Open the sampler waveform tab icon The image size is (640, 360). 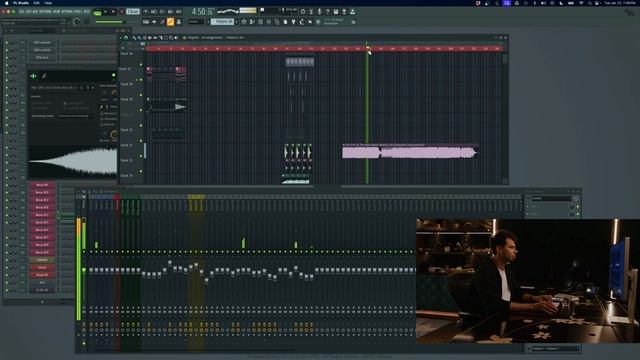pos(33,76)
